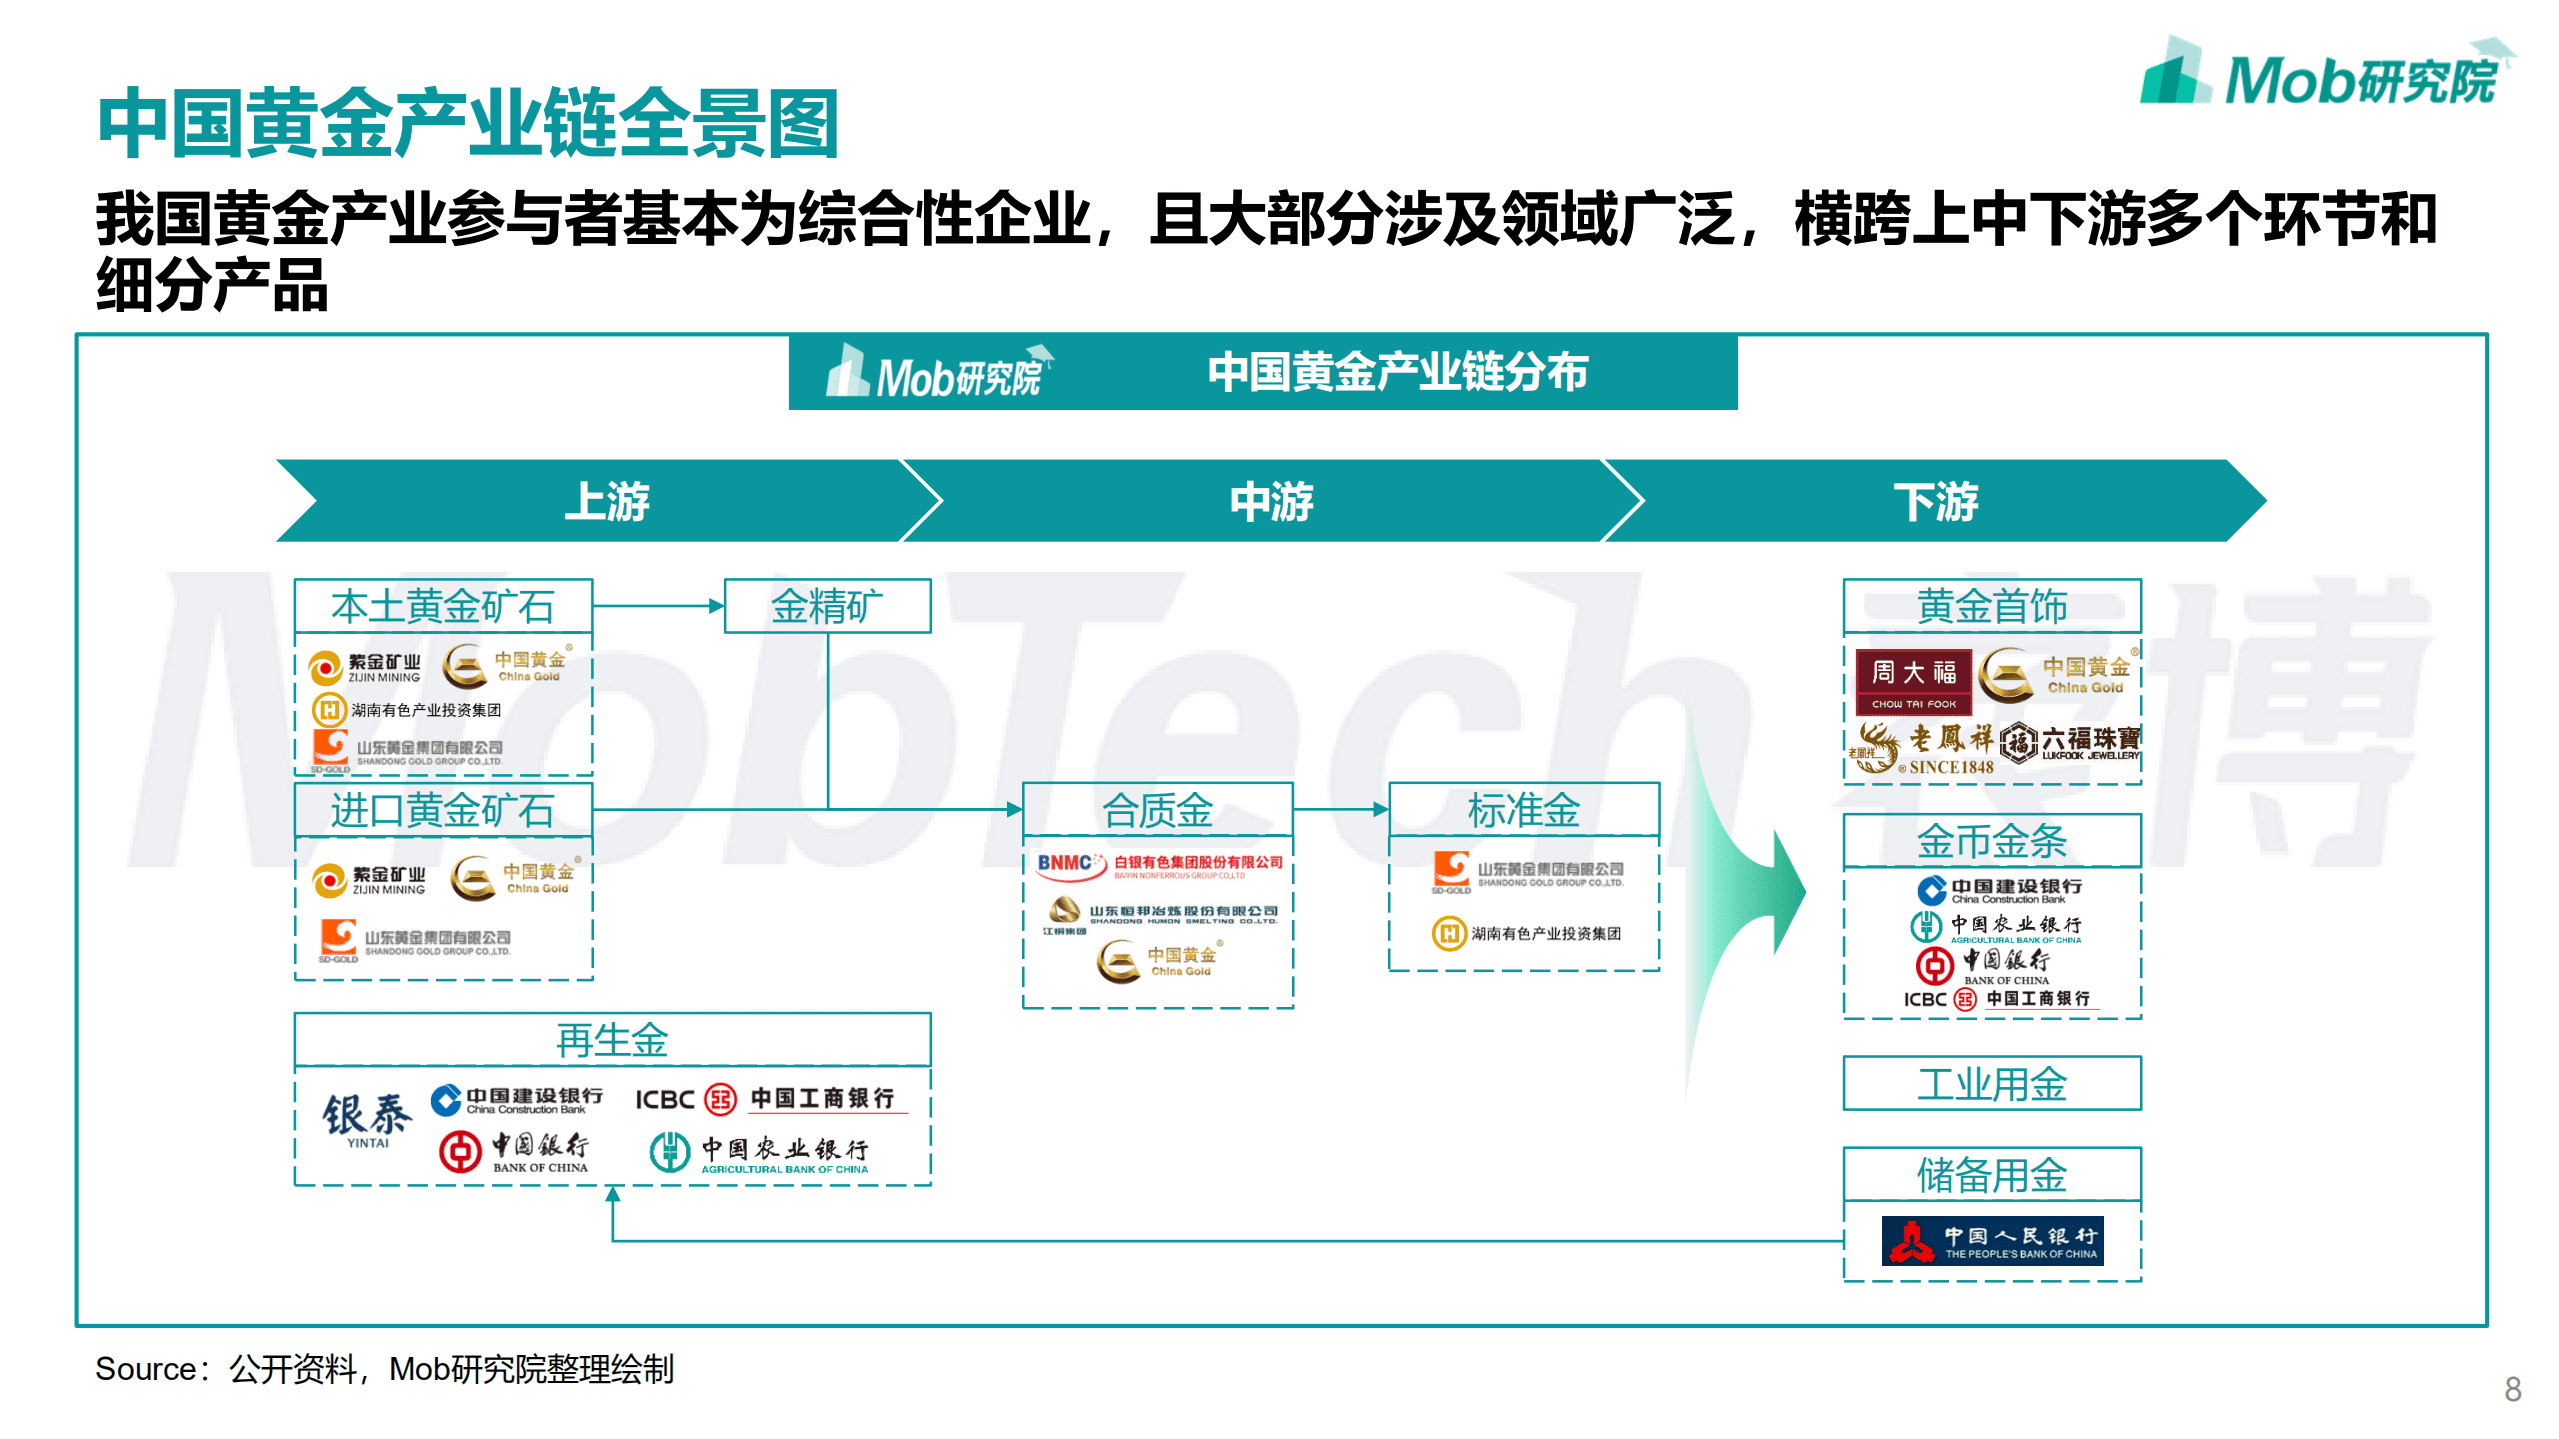Select the 下游 arrow stage
Viewport: 2559px width, 1439px height.
1935,501
